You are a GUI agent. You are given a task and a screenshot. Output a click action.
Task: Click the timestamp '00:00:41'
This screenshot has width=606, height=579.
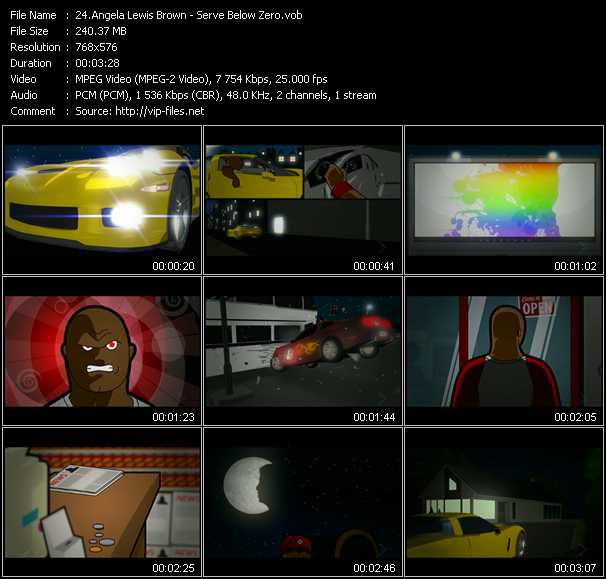point(374,266)
